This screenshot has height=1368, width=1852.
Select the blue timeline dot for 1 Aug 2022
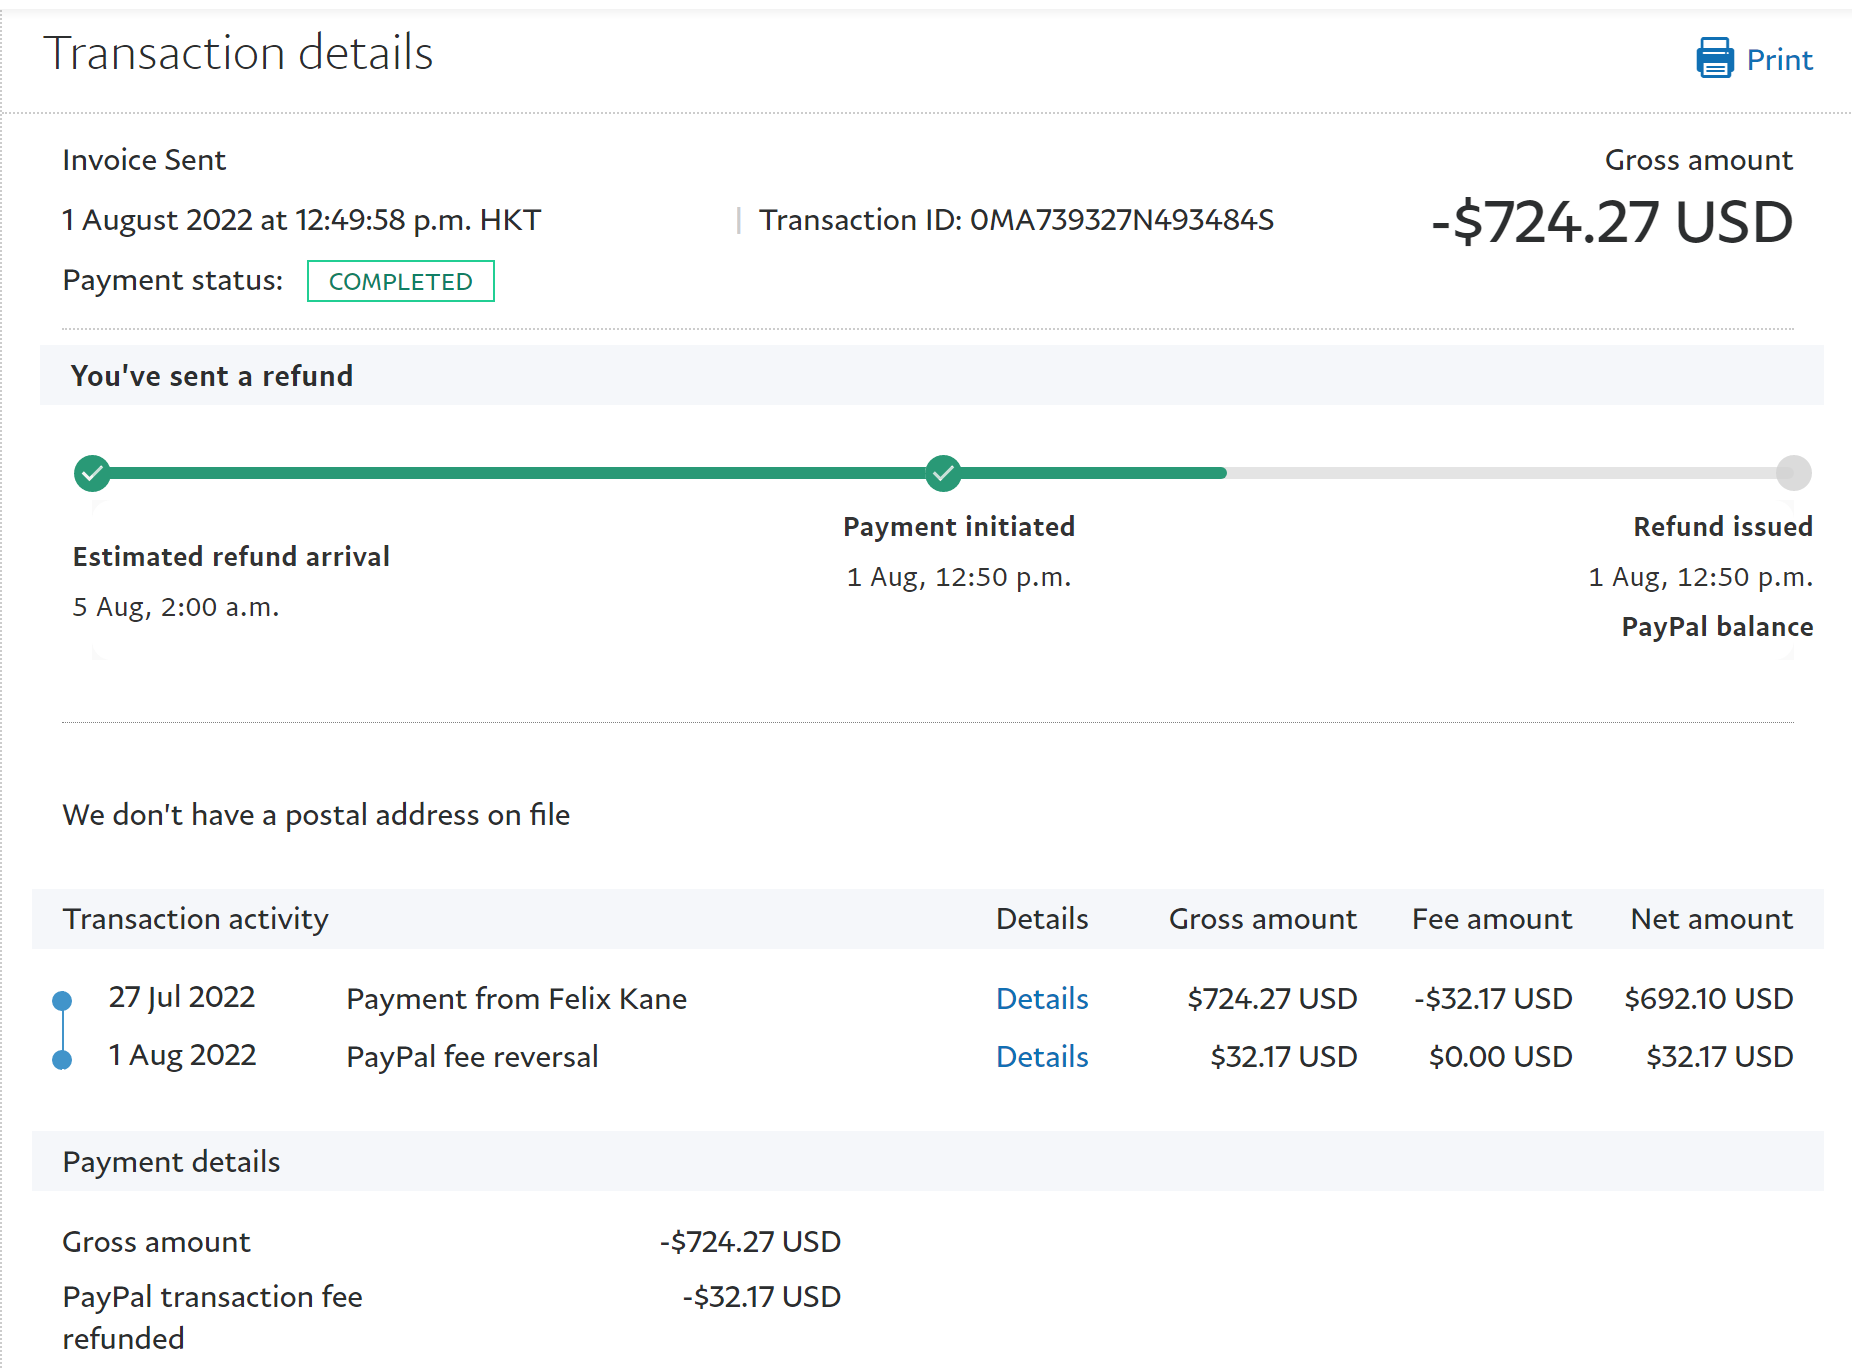(62, 1059)
